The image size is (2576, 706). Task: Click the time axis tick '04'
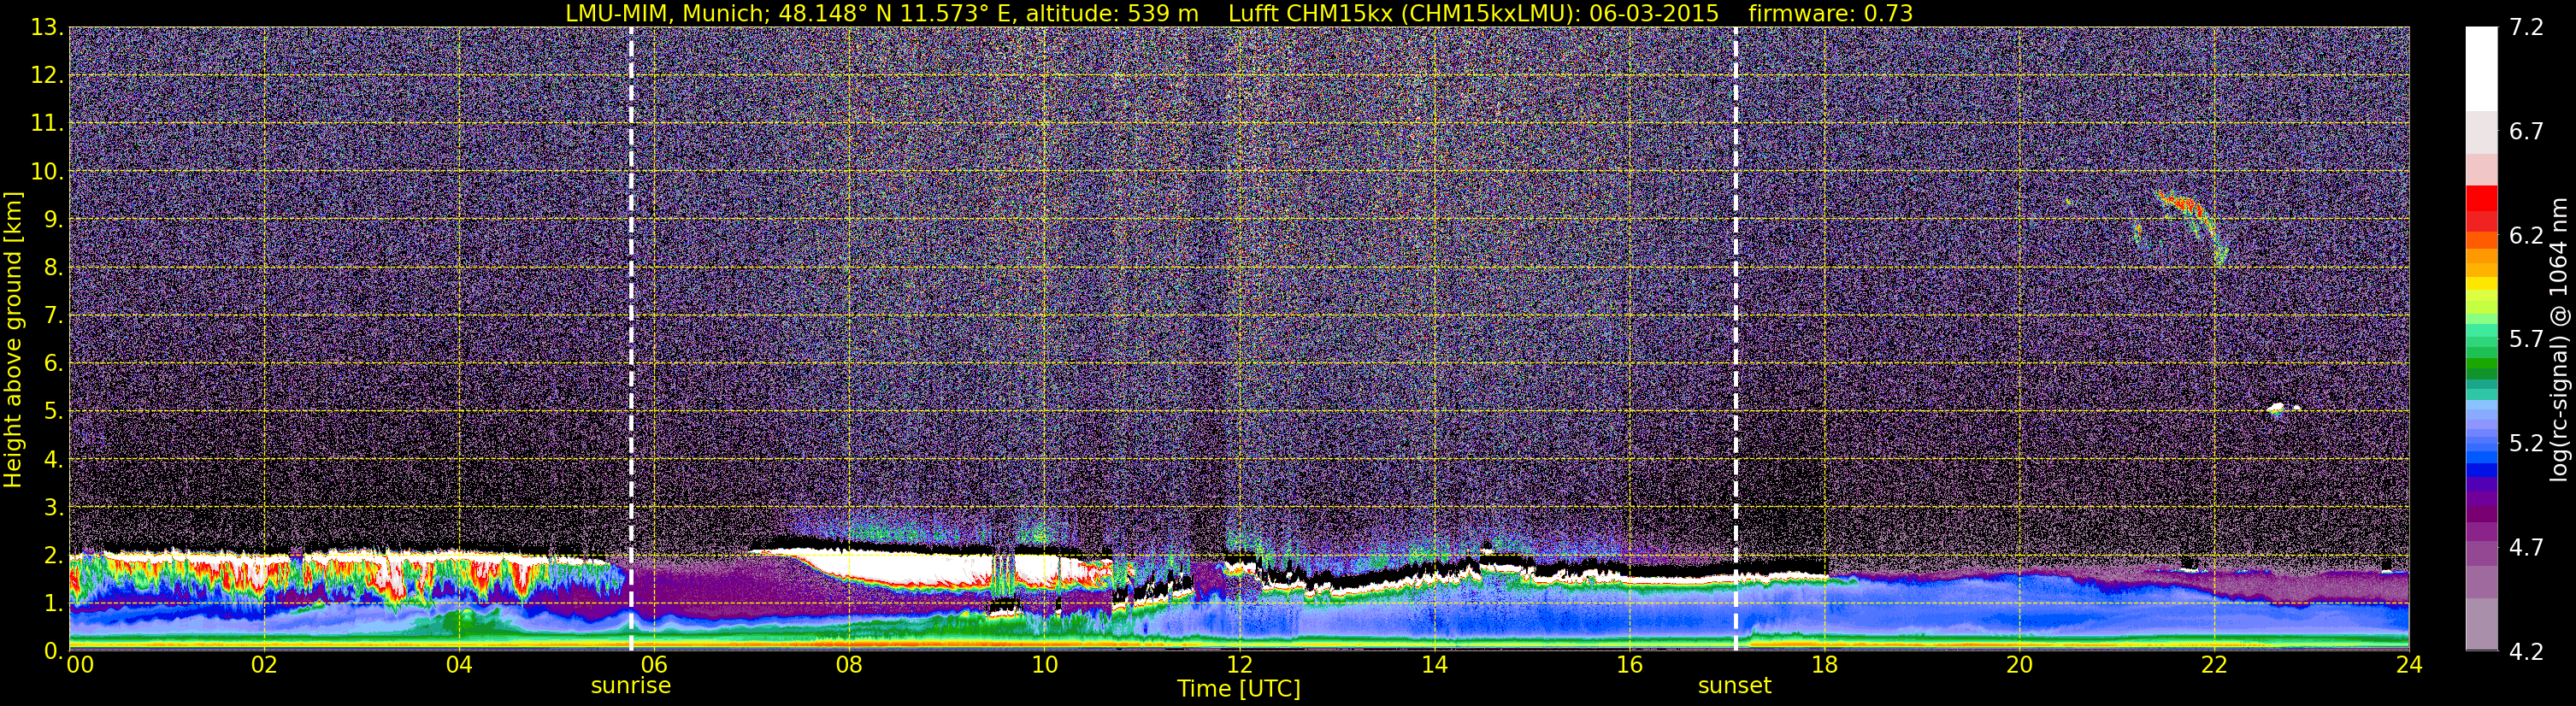pos(459,665)
